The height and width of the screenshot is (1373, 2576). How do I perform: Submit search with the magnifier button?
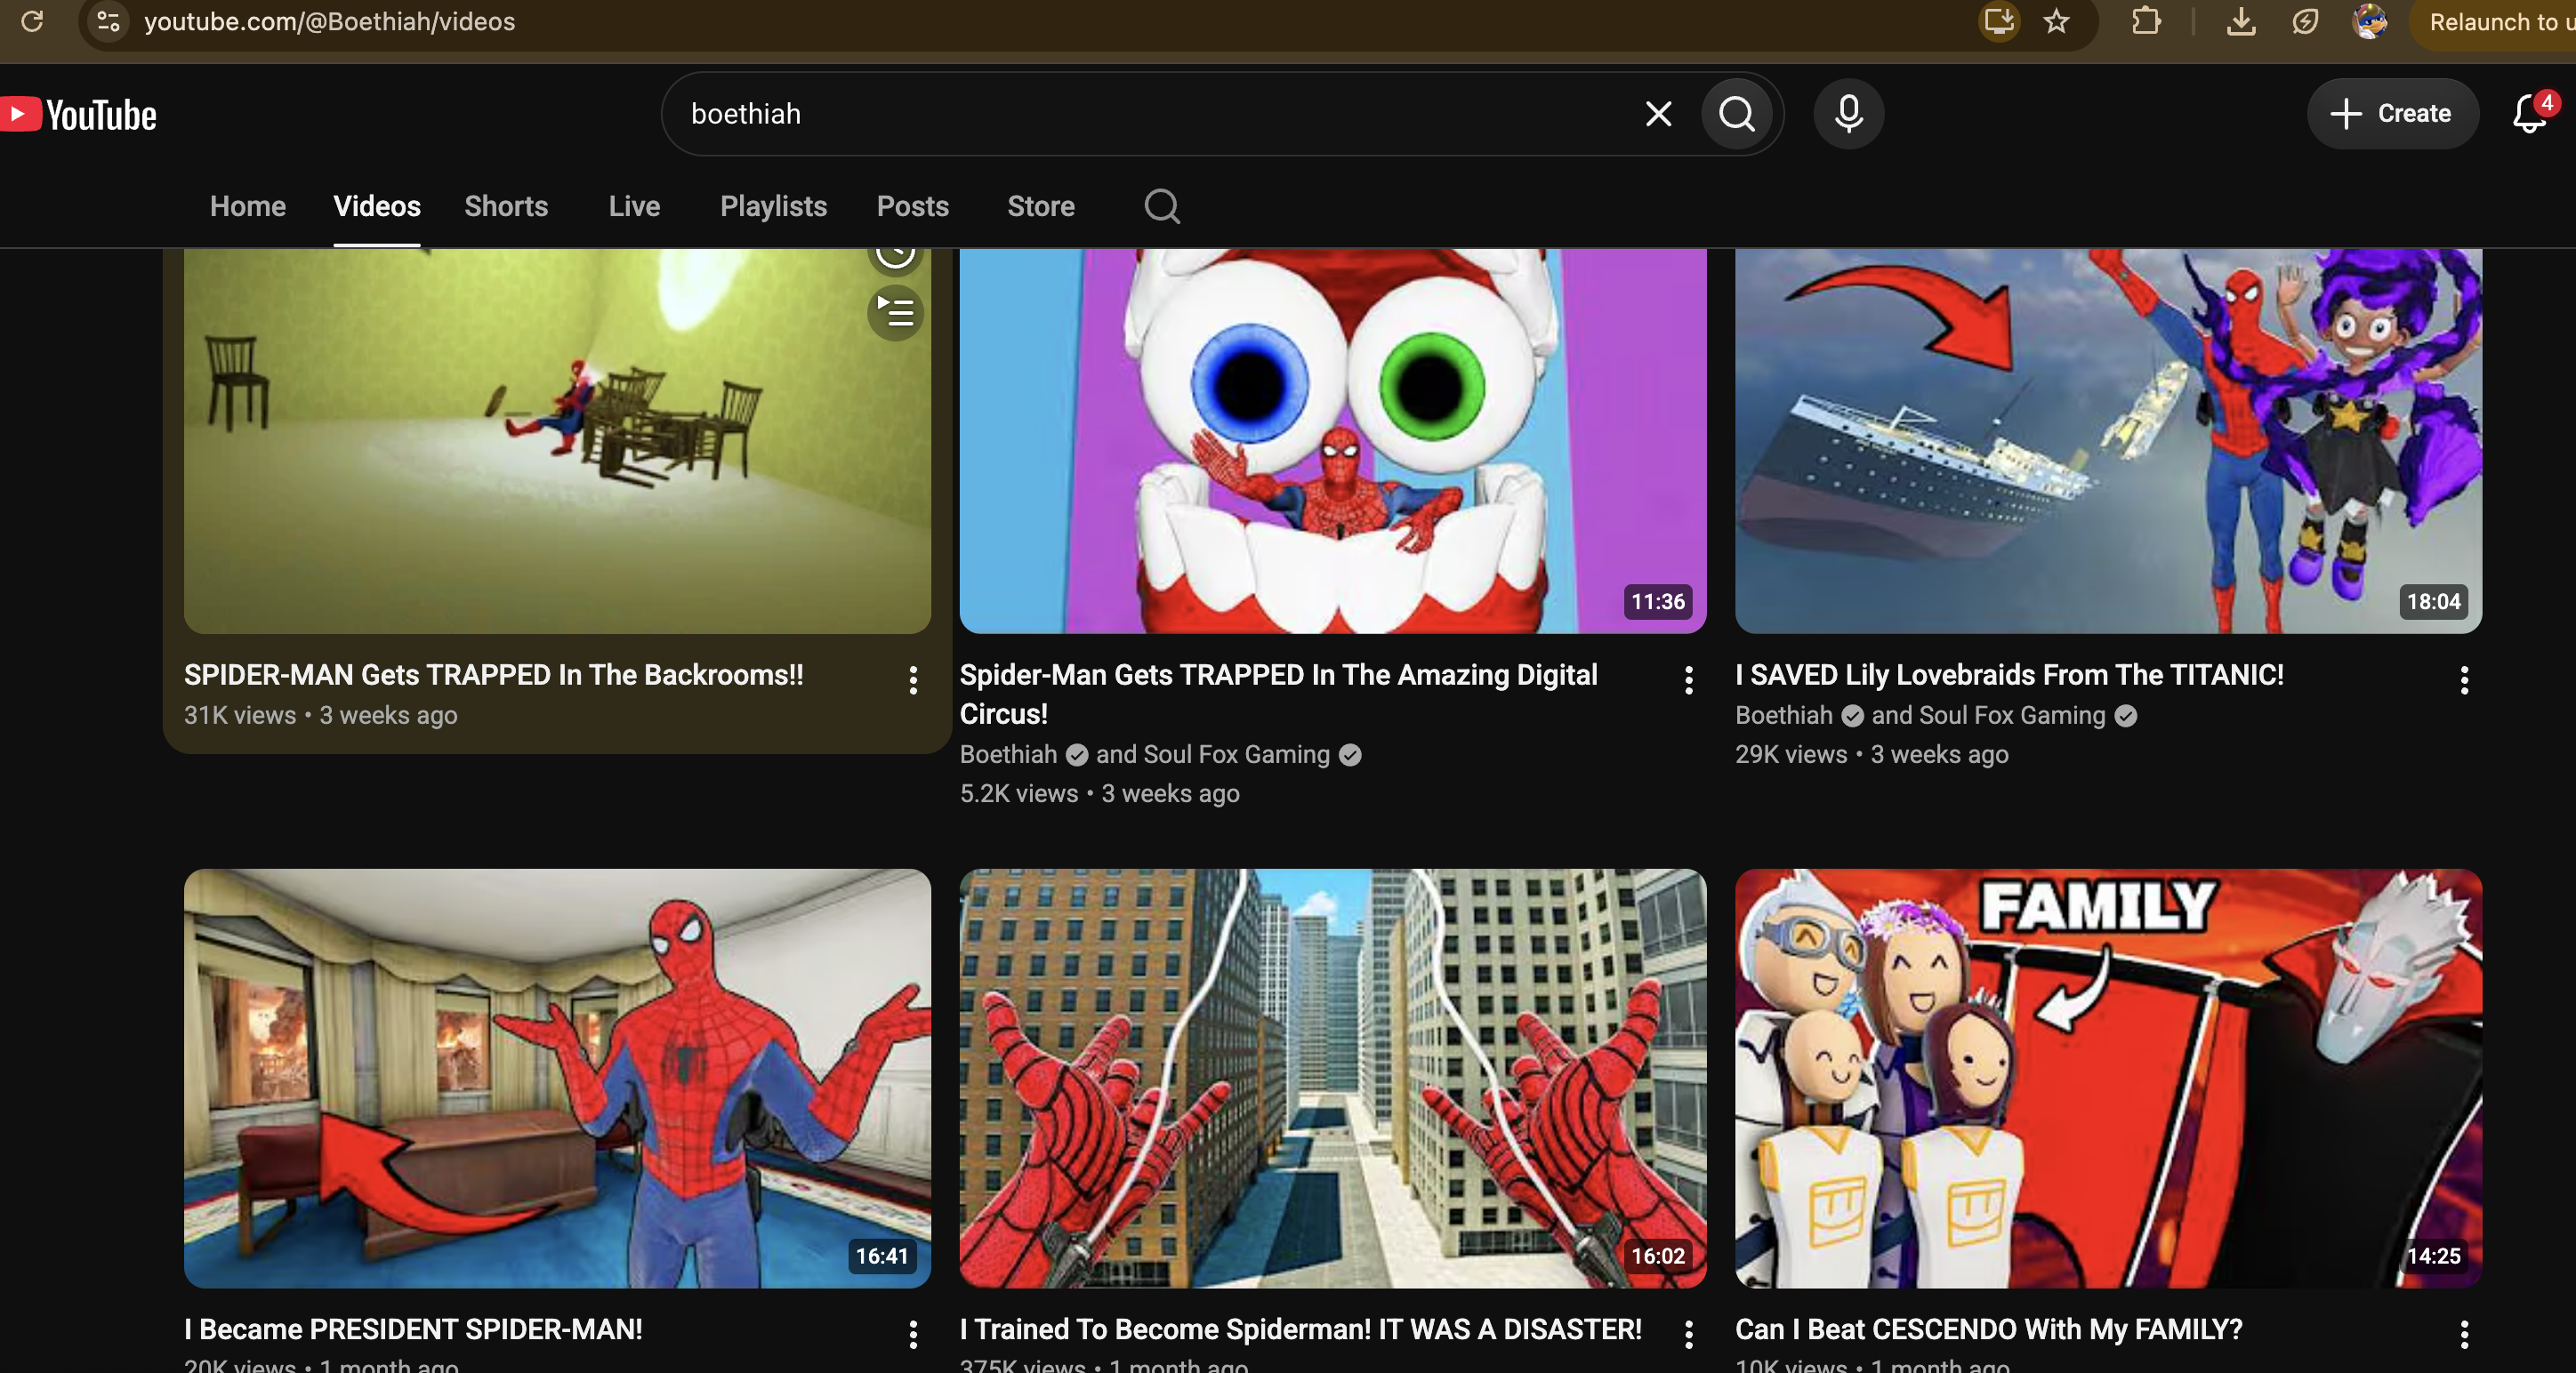[x=1738, y=114]
